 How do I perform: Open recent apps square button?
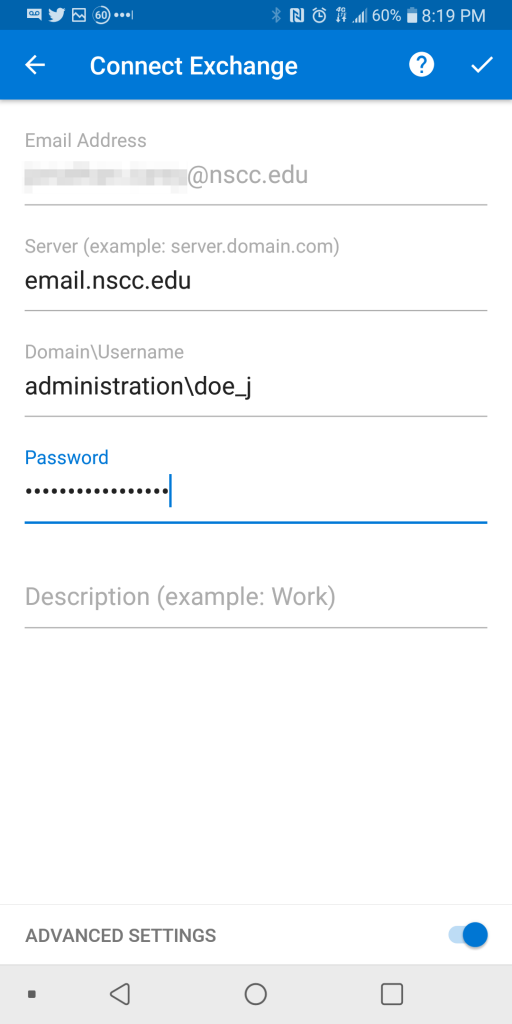[x=392, y=994]
